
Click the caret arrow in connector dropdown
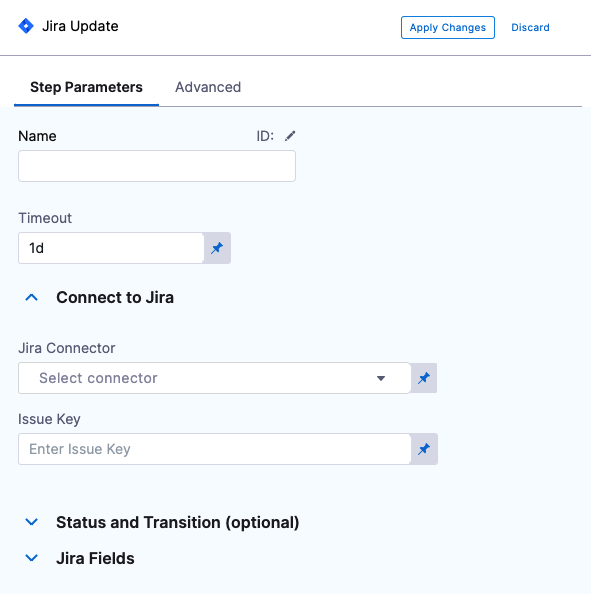point(381,378)
